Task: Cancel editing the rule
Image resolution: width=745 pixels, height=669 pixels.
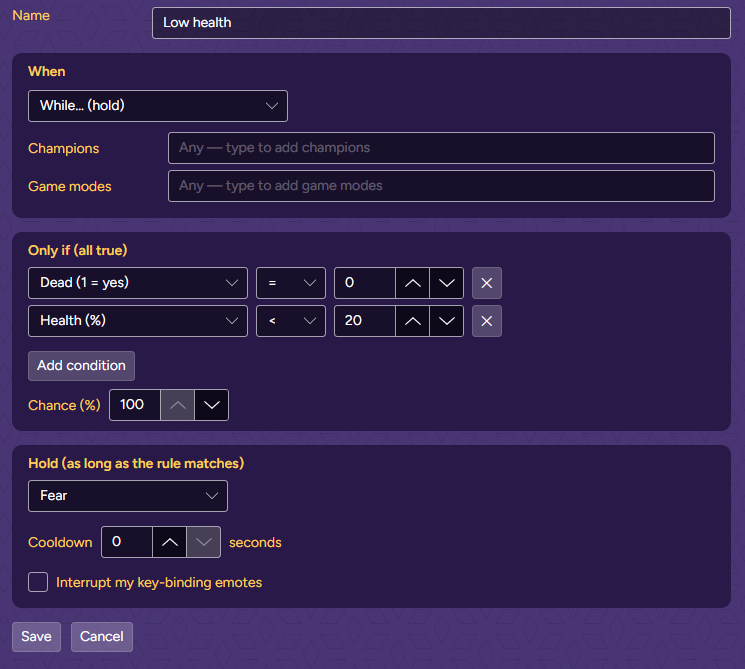Action: pos(102,637)
